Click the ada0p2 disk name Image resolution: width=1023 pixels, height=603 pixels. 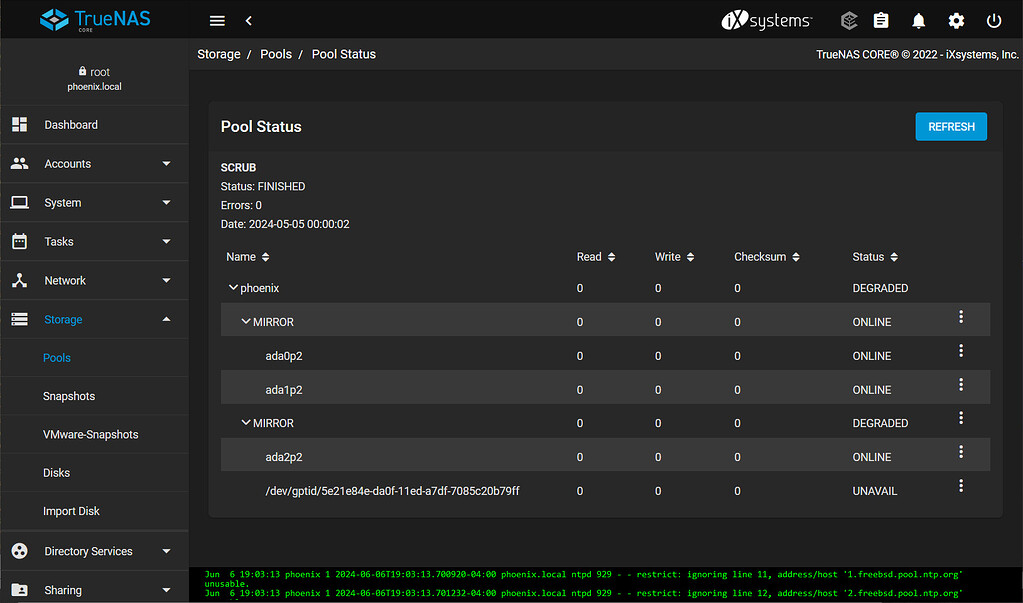(284, 356)
